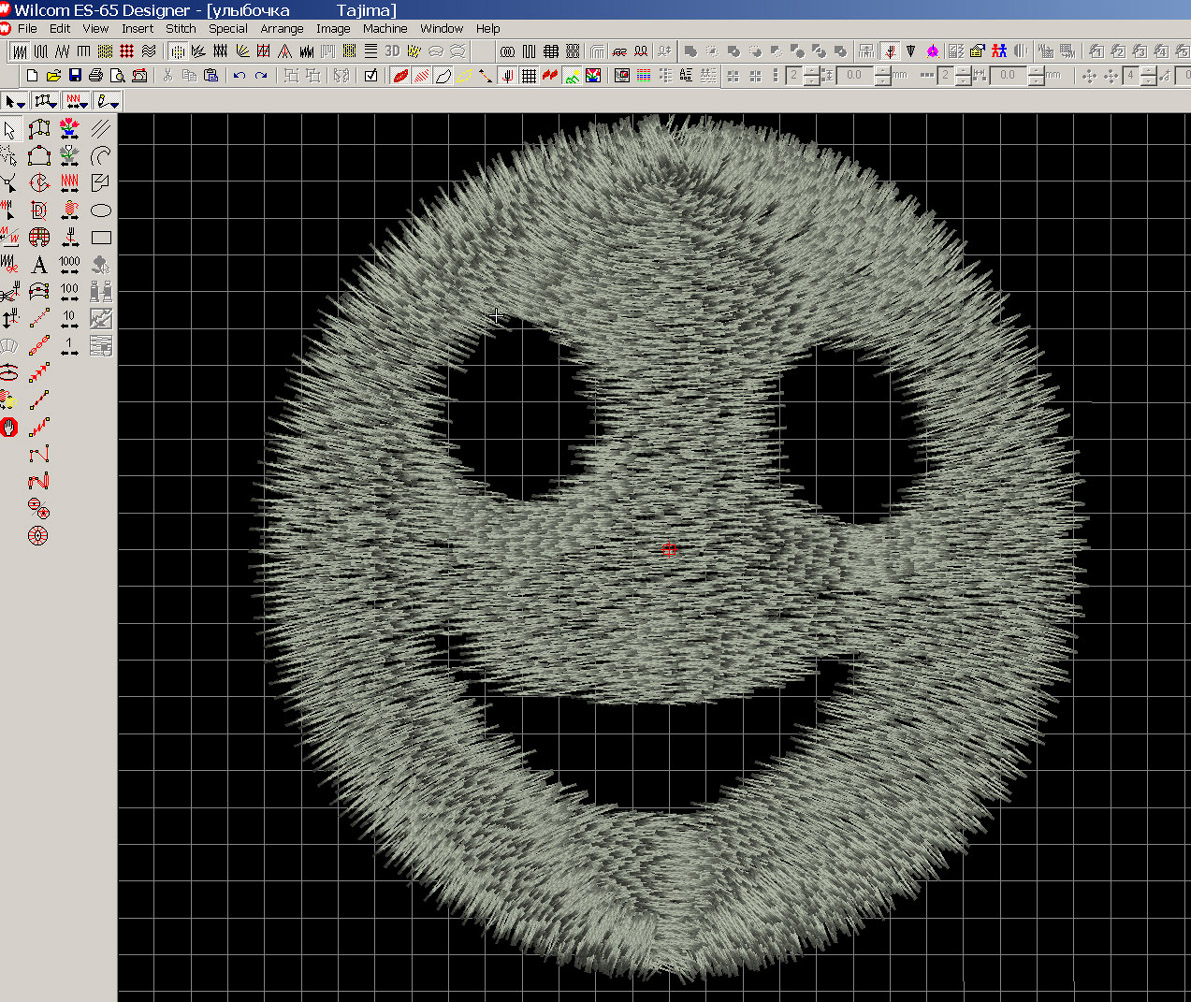This screenshot has height=1002, width=1191.
Task: Click travel by 1000 stitches icon
Action: (69, 265)
